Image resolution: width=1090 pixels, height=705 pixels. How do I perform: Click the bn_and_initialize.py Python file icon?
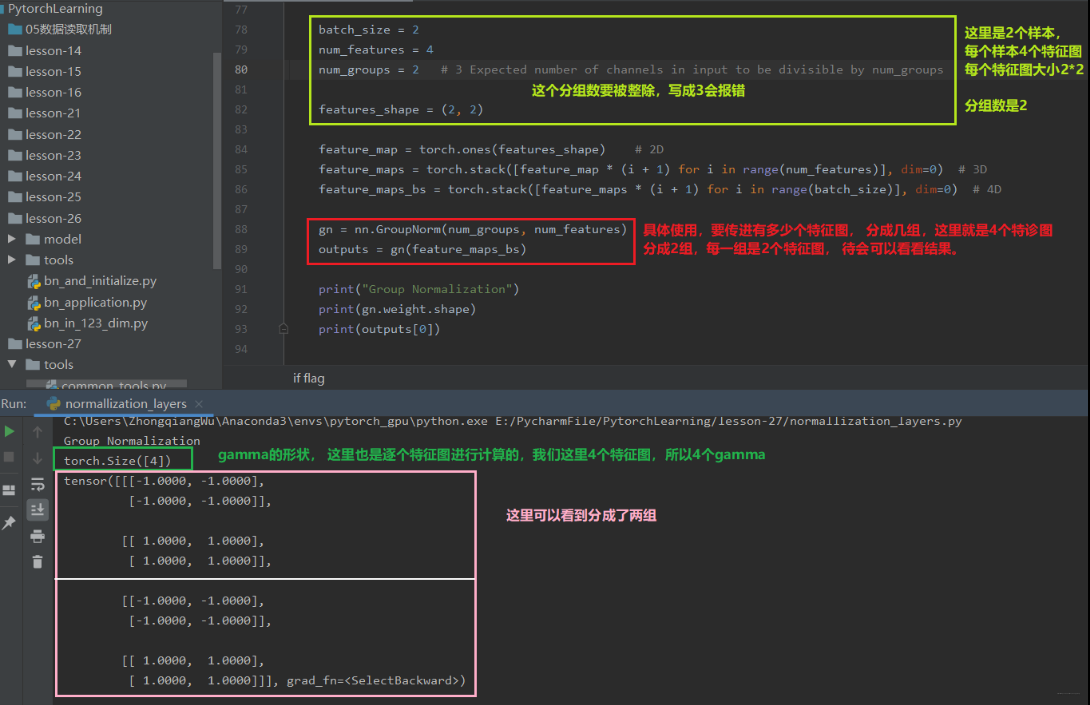tap(33, 281)
